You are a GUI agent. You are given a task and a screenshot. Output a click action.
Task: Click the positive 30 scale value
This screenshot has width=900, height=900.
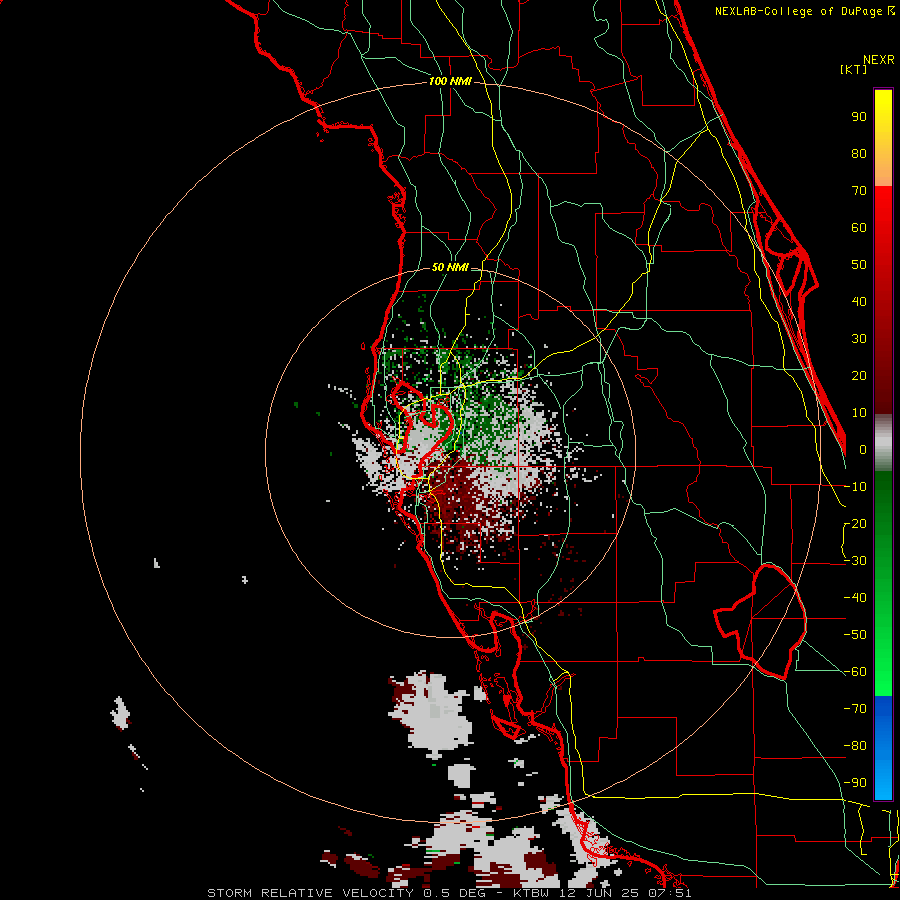(x=859, y=339)
